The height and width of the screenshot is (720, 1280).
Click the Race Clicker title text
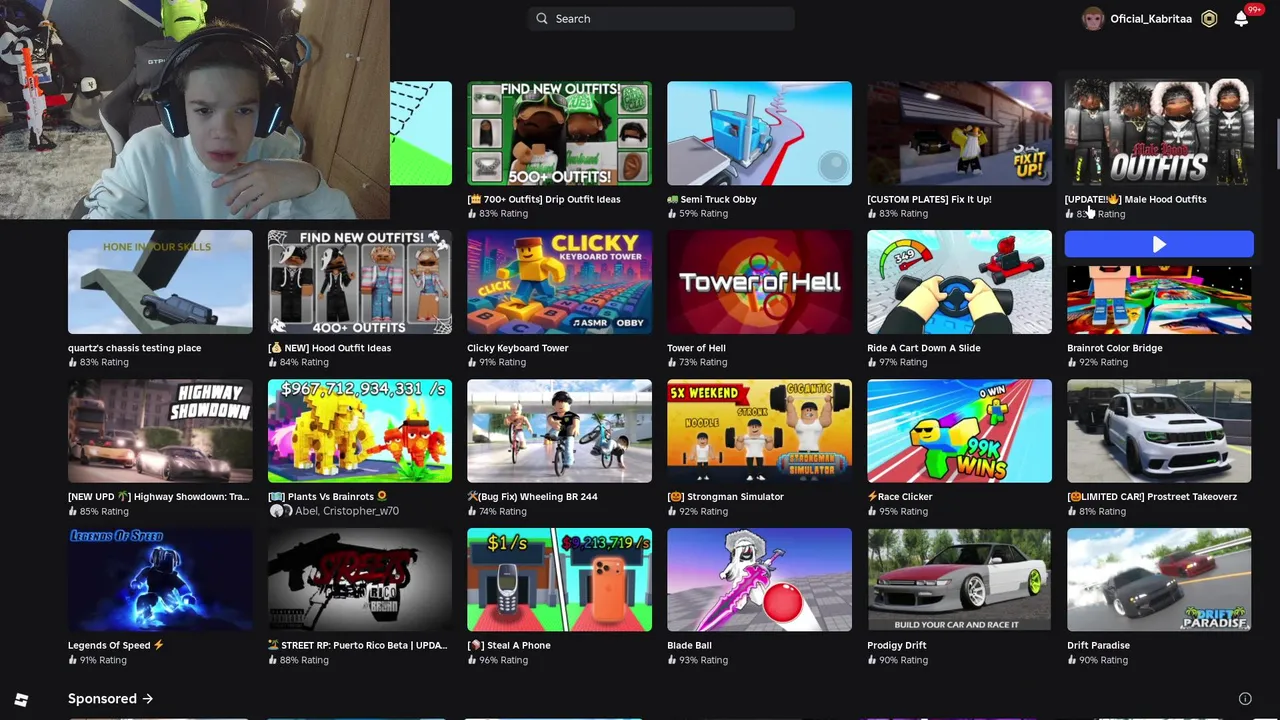[900, 497]
